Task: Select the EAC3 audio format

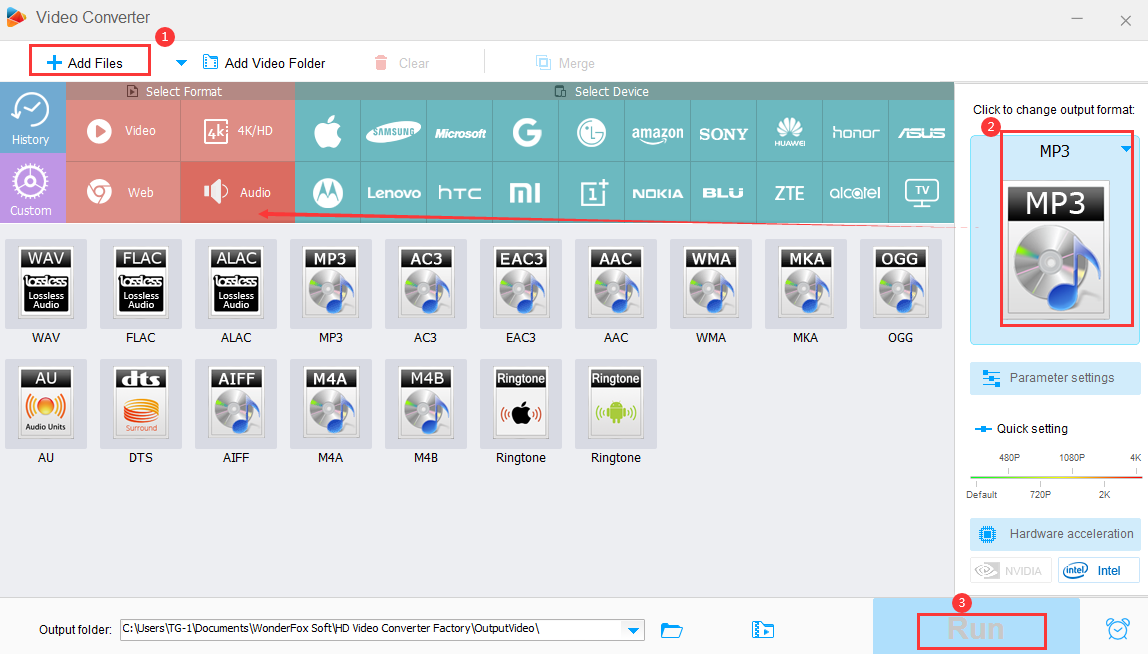Action: point(521,283)
